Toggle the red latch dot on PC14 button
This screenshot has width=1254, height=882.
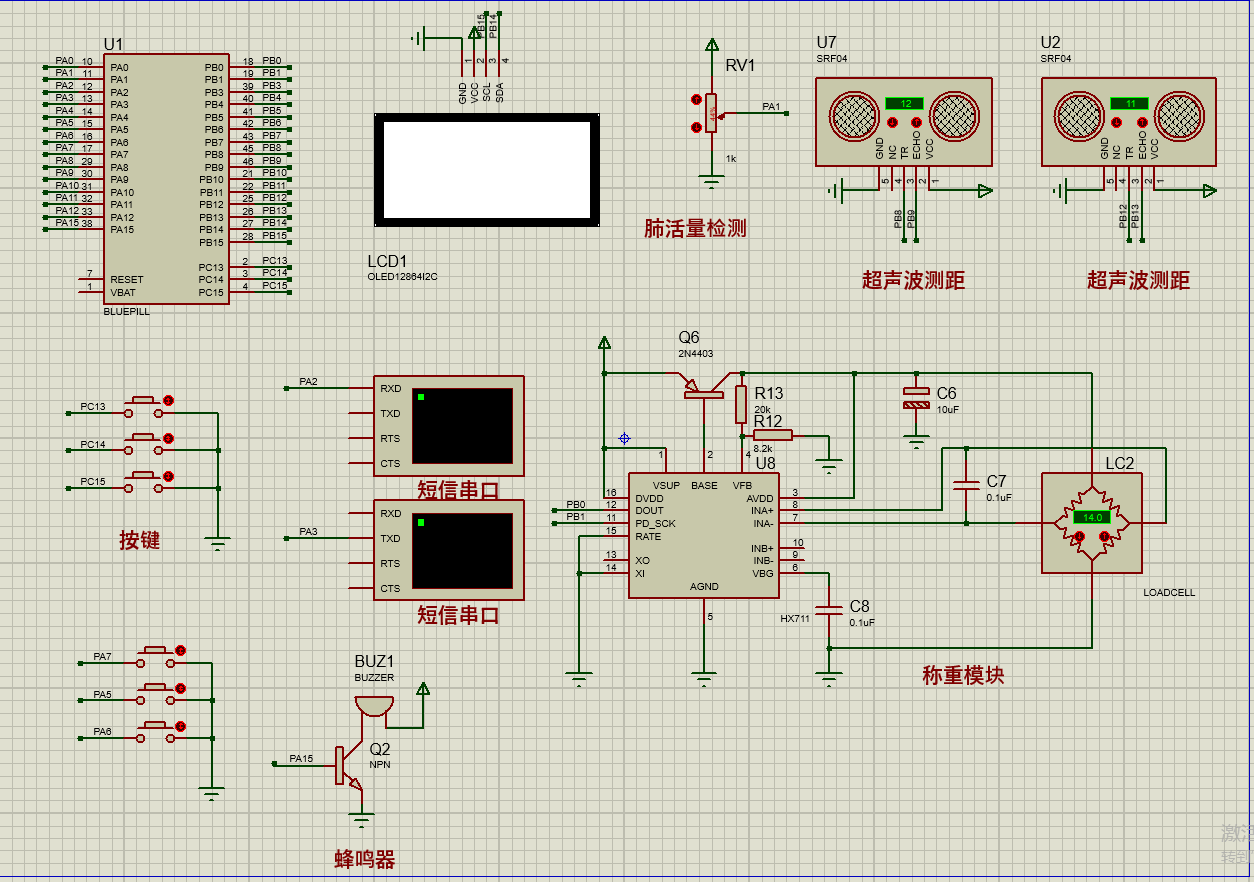168,438
